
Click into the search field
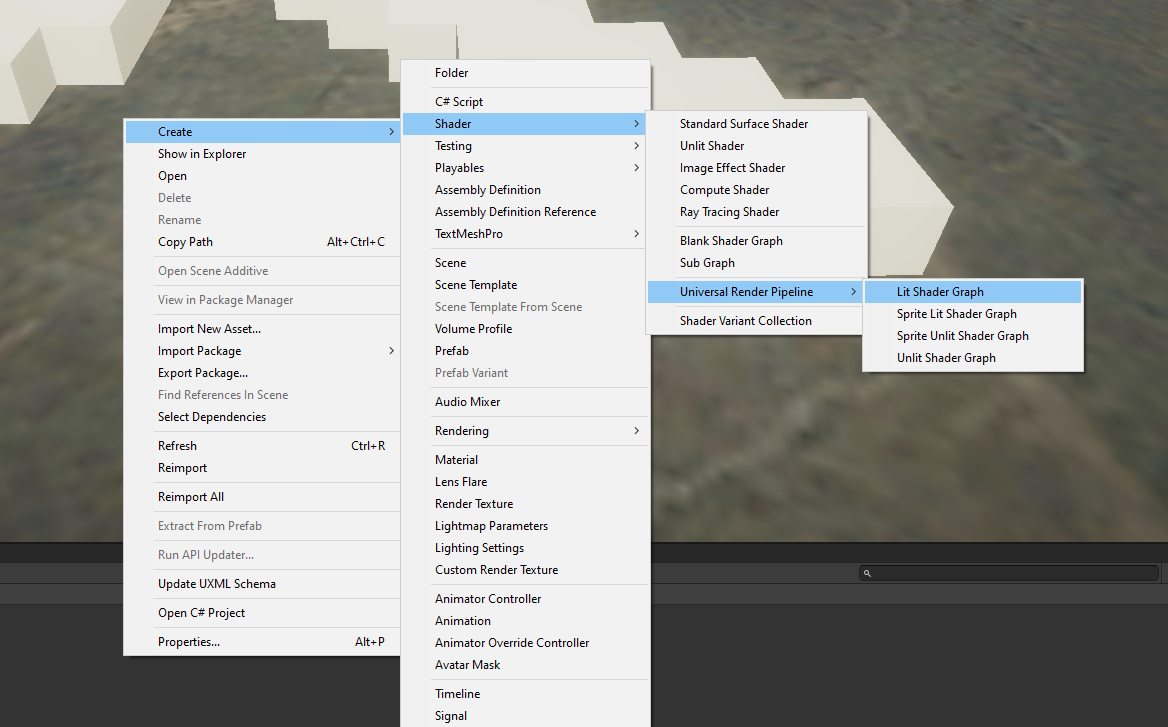tap(1000, 572)
